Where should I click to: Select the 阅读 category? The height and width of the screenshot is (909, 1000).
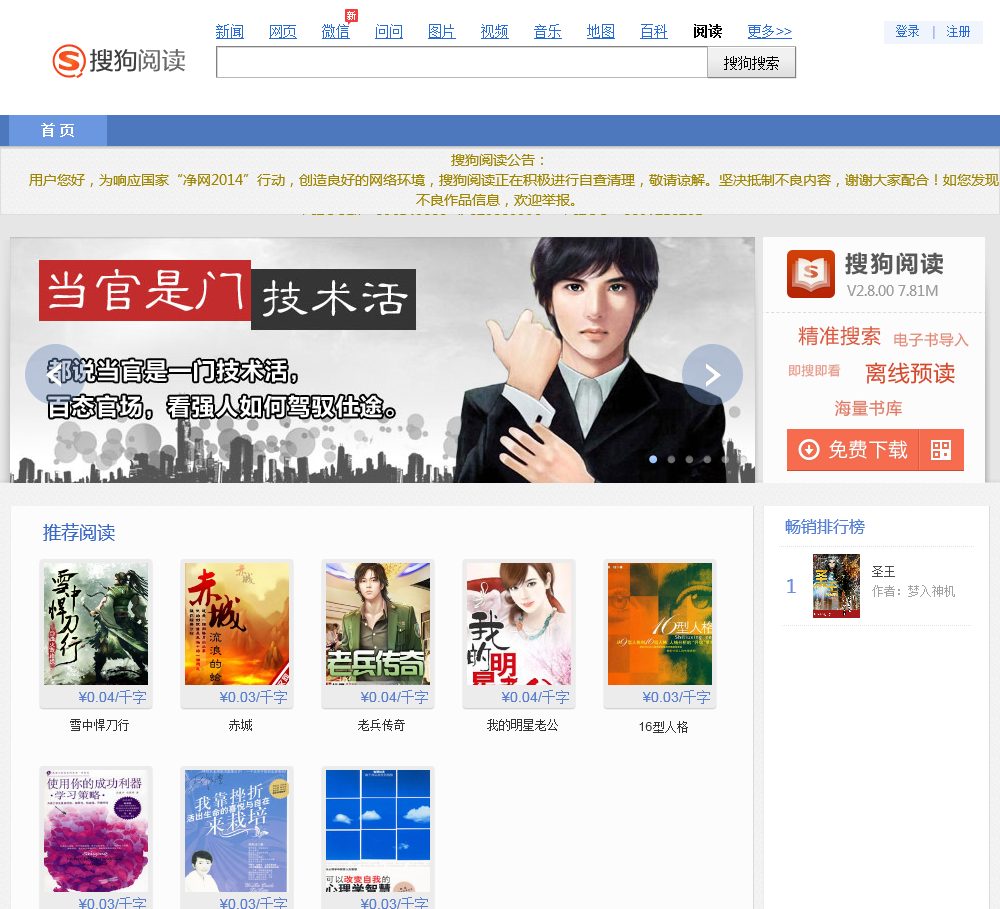coord(707,31)
